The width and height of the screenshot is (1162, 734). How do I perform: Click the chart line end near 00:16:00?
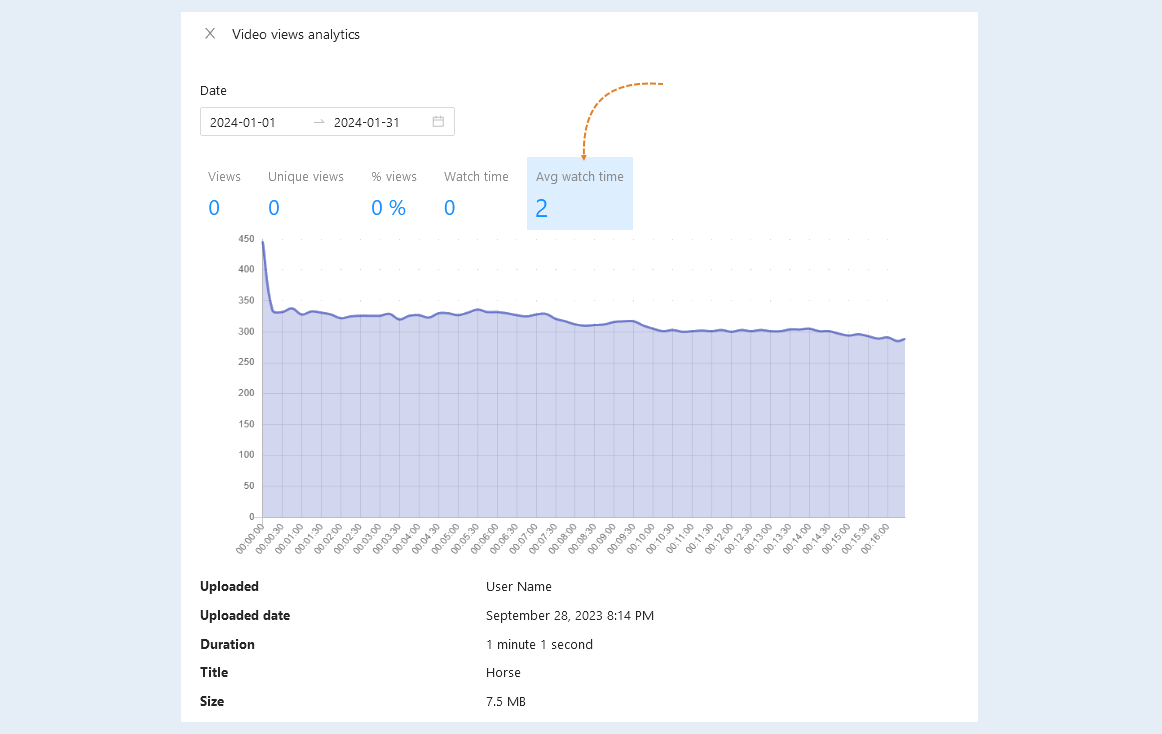coord(904,340)
